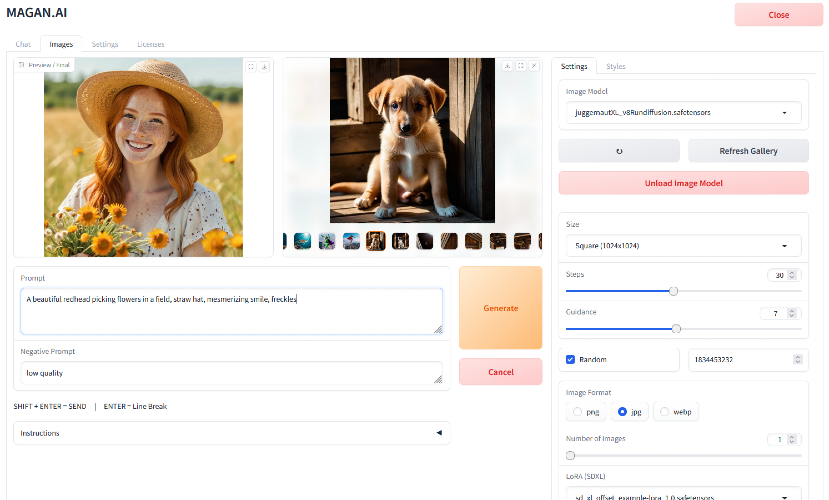Close the puppy gallery image preview

[x=534, y=66]
